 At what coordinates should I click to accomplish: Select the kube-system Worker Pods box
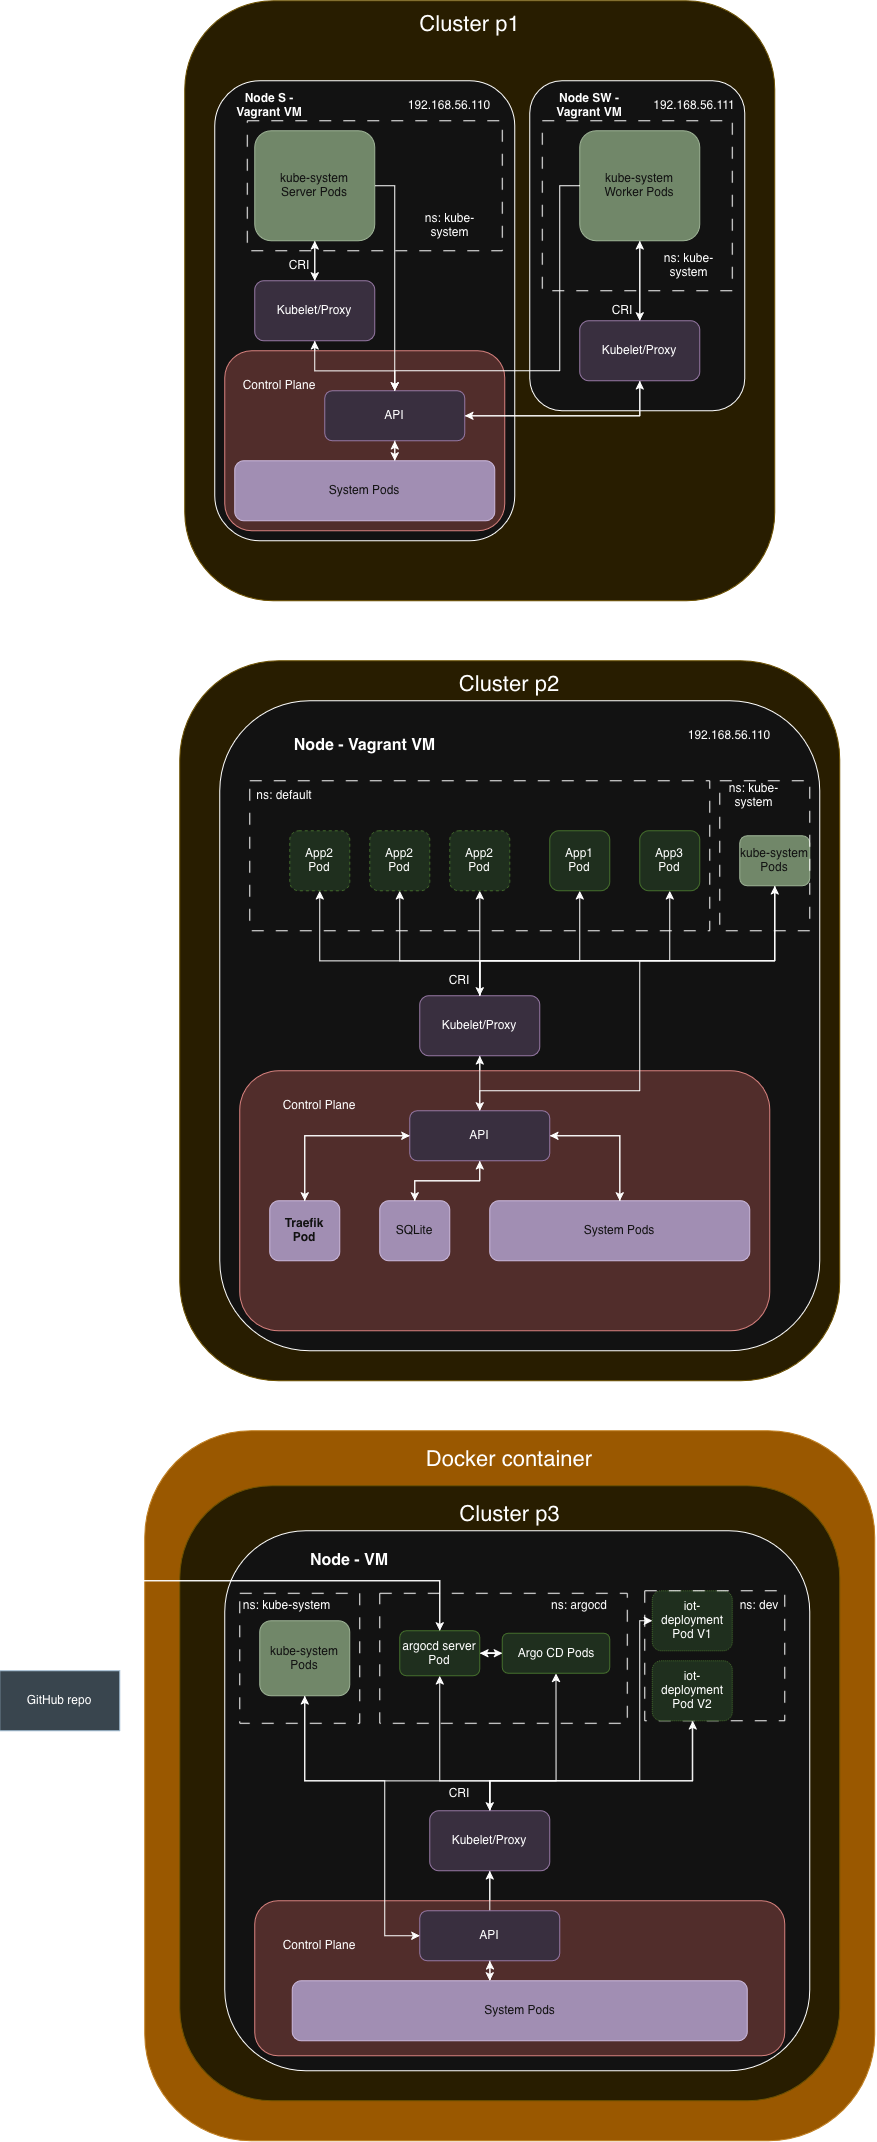pyautogui.click(x=640, y=185)
